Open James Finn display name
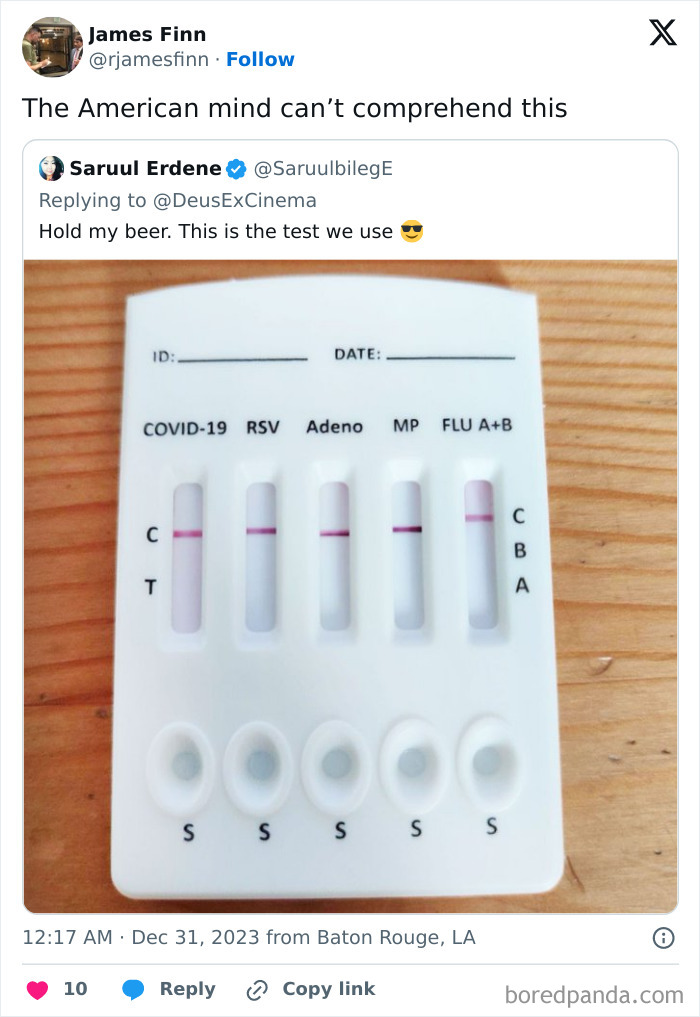Screen dimensions: 700x1017 pos(147,34)
